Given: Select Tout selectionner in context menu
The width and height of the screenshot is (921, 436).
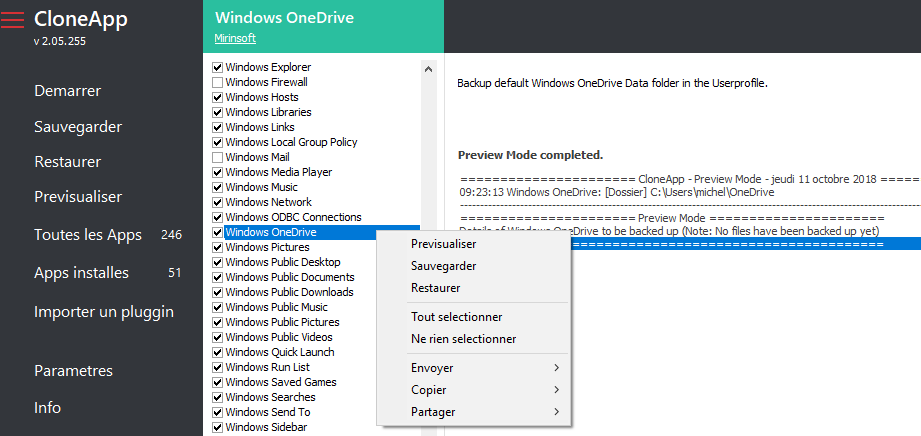Looking at the screenshot, I should pos(456,317).
